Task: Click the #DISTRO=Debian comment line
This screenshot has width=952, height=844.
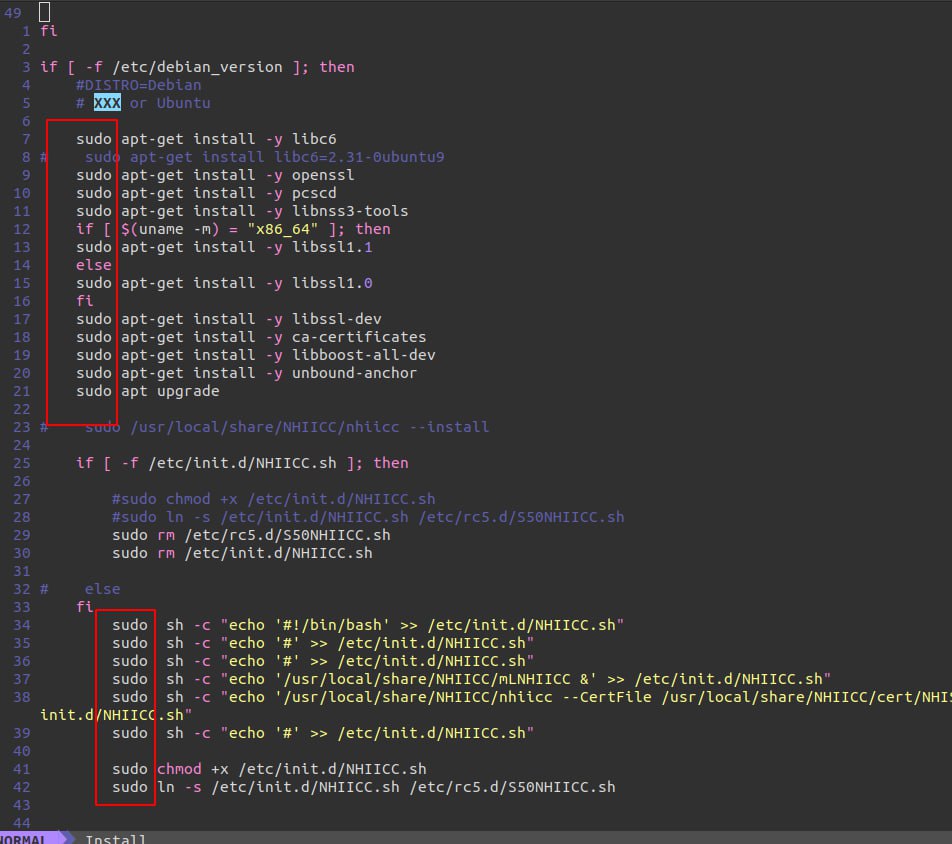Action: (138, 85)
